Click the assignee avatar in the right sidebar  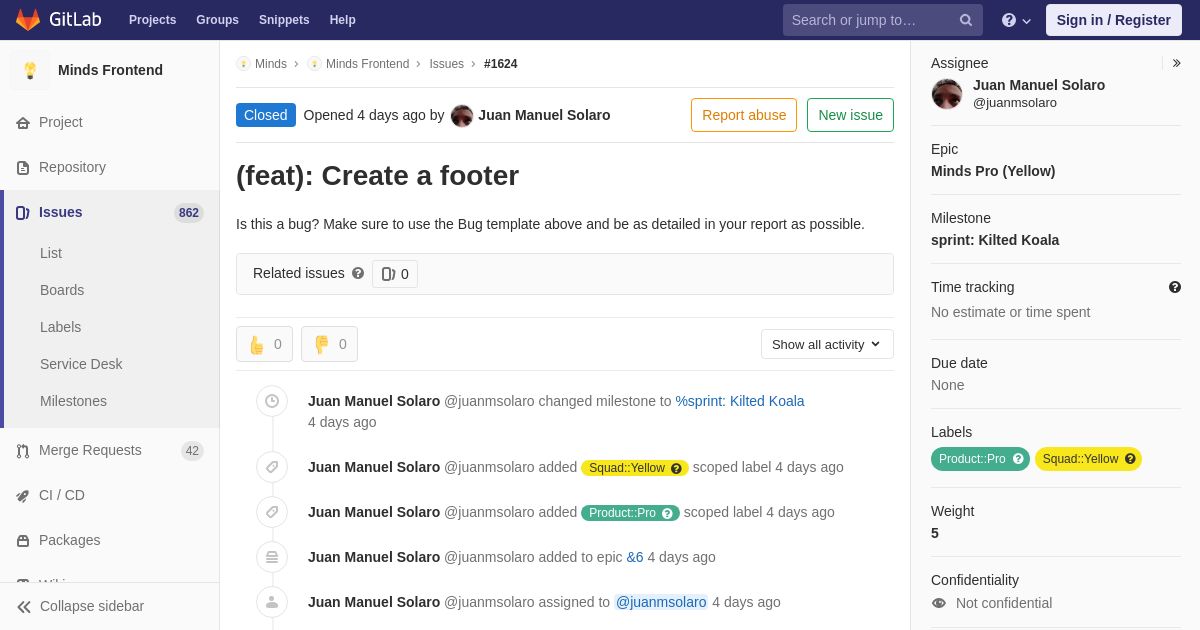tap(947, 94)
